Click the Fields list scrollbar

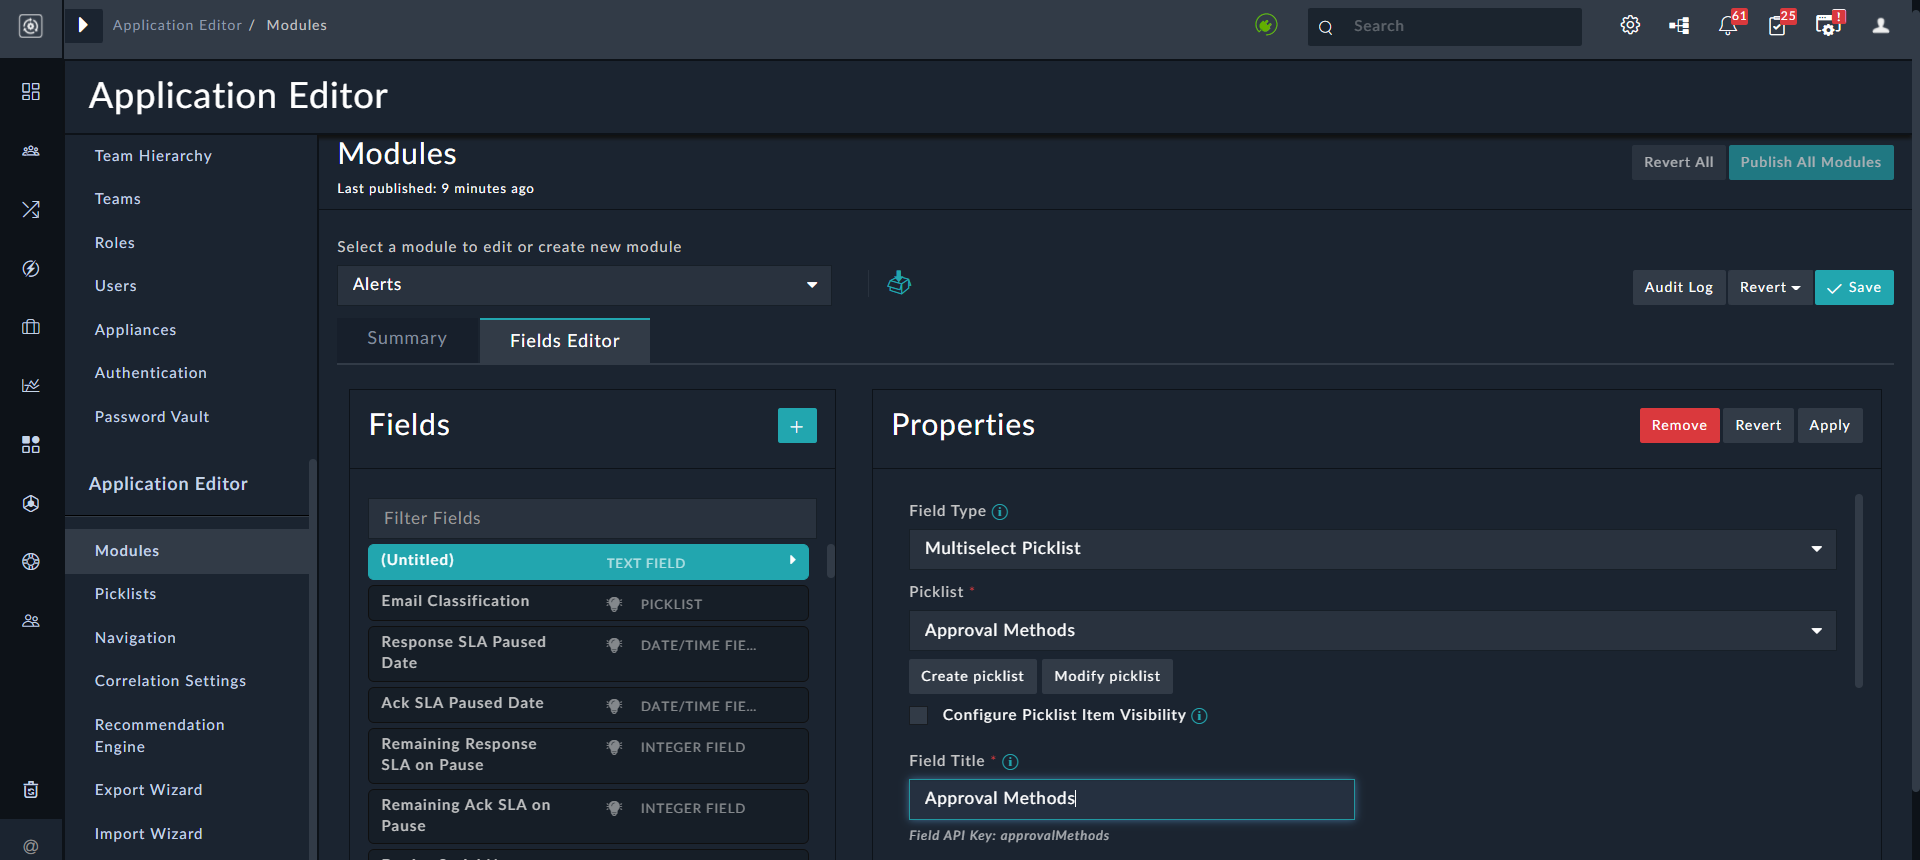(831, 562)
